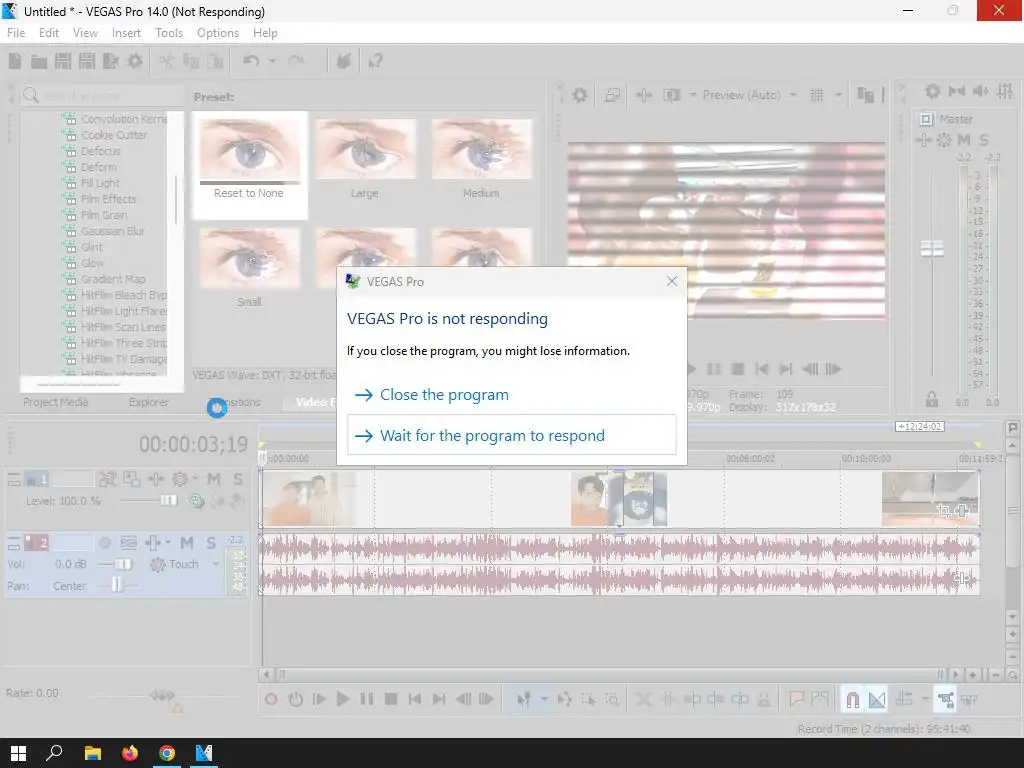Click the Undo arrow icon

pos(251,61)
